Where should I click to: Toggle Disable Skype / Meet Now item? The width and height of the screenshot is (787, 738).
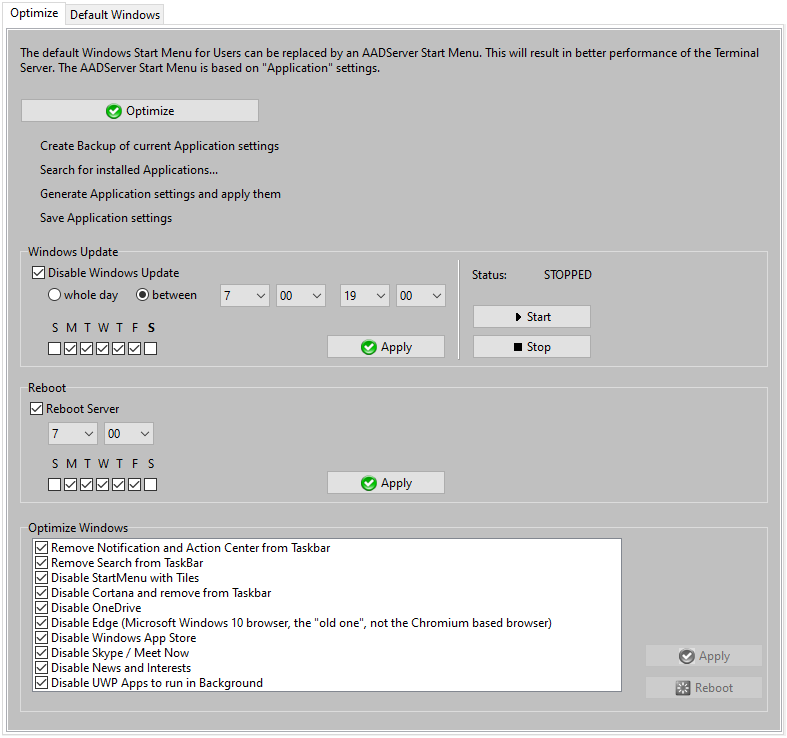click(x=41, y=653)
